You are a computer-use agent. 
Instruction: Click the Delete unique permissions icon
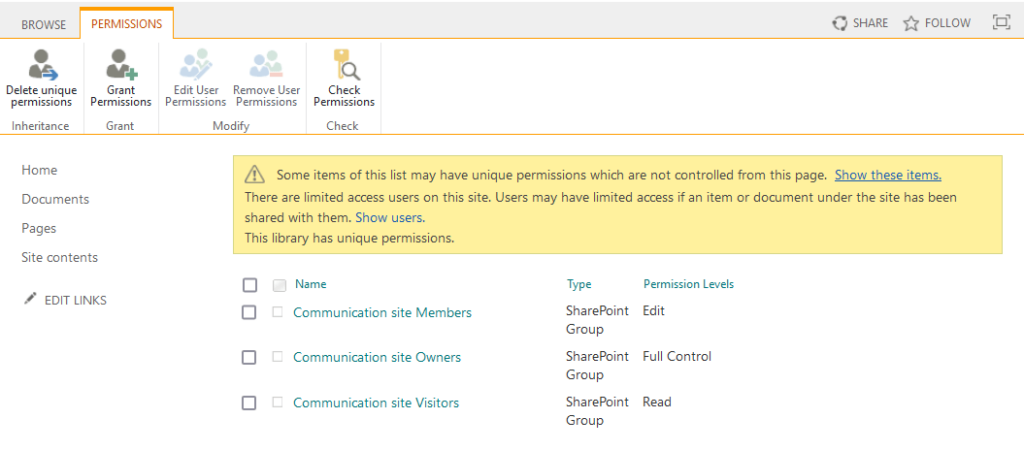pyautogui.click(x=43, y=65)
